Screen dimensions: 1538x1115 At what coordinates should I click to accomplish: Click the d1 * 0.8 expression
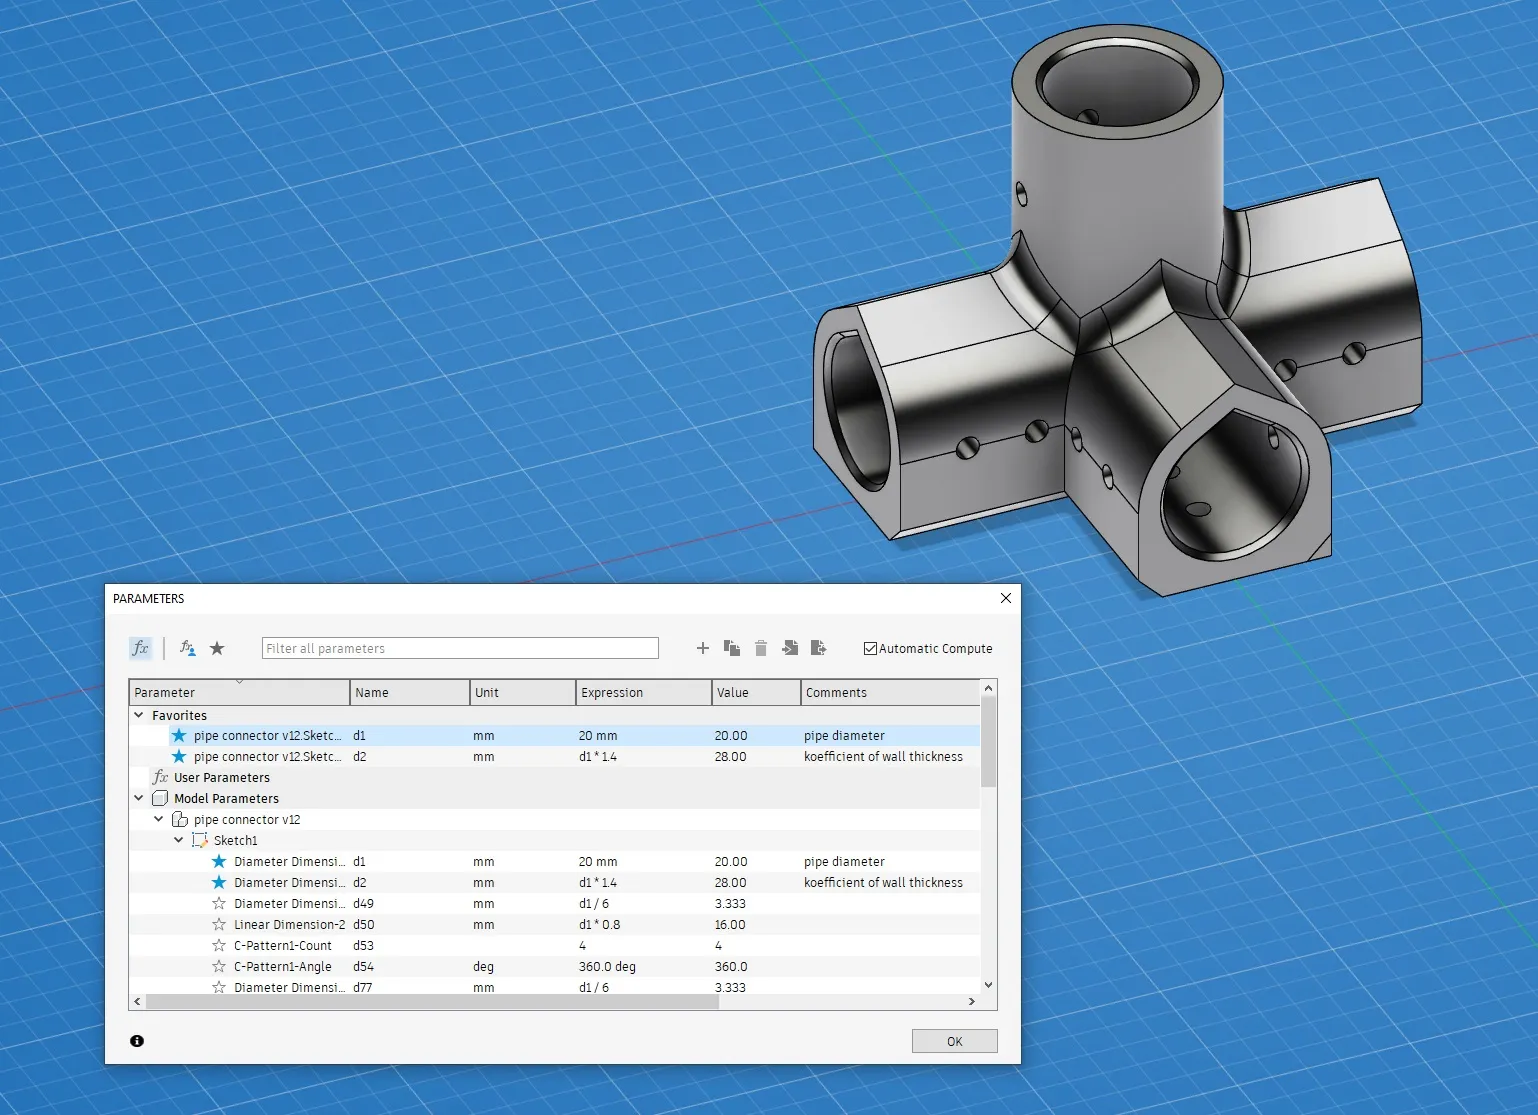[599, 924]
